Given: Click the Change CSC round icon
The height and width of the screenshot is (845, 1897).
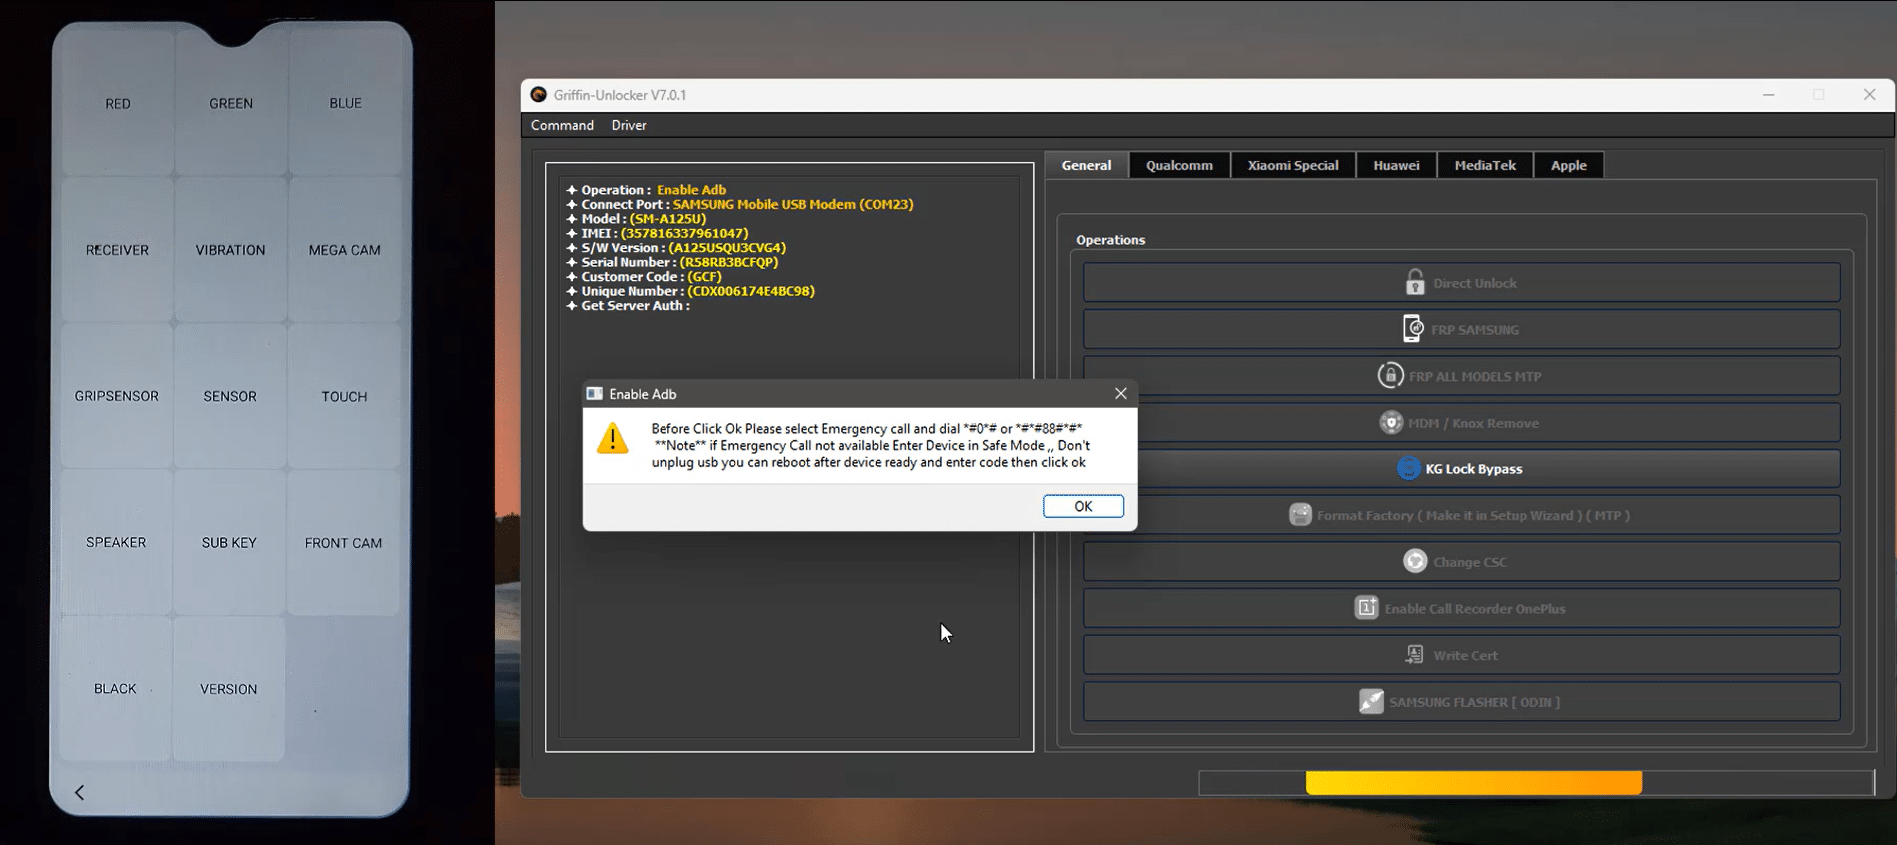Looking at the screenshot, I should [1415, 561].
